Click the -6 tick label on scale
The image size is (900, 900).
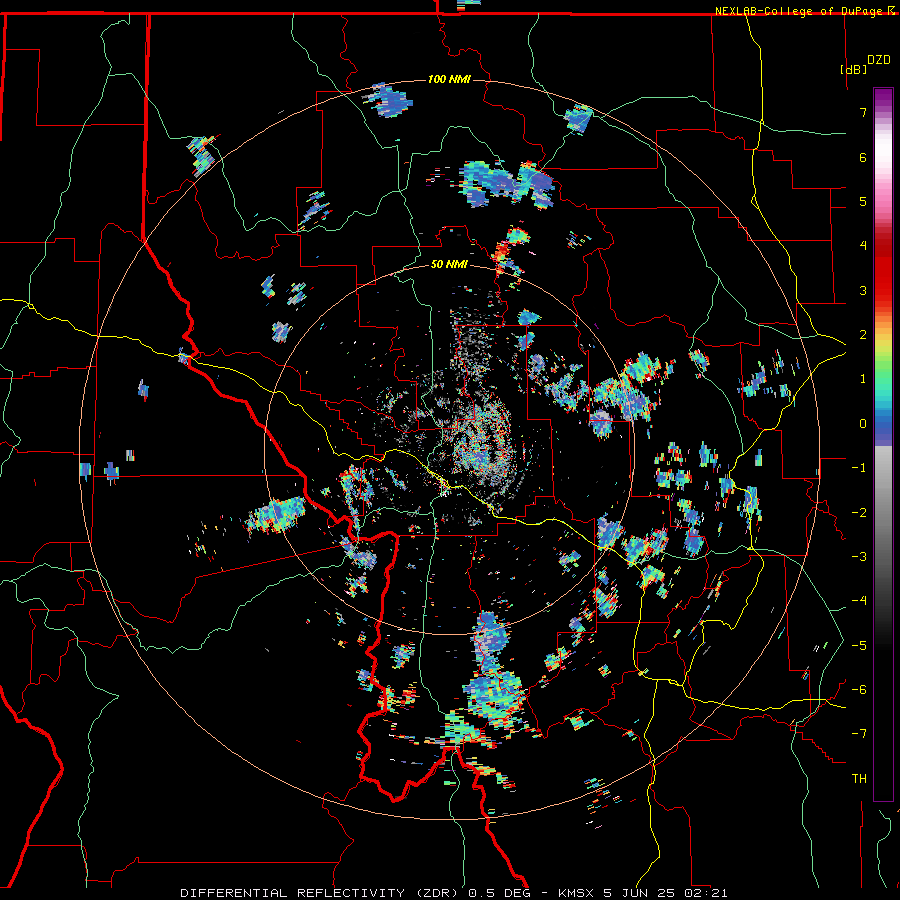(x=859, y=690)
